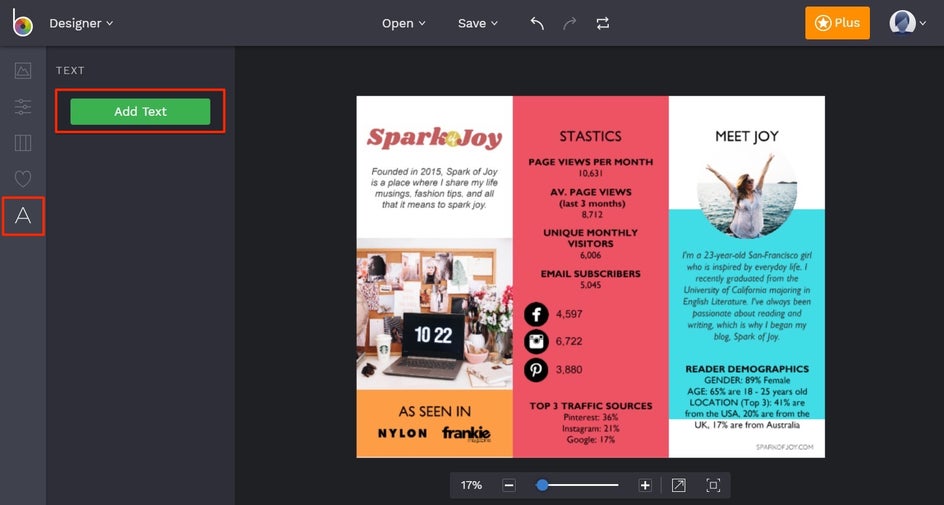Select the Pinterest icon in the design
This screenshot has width=944, height=505.
tap(536, 369)
